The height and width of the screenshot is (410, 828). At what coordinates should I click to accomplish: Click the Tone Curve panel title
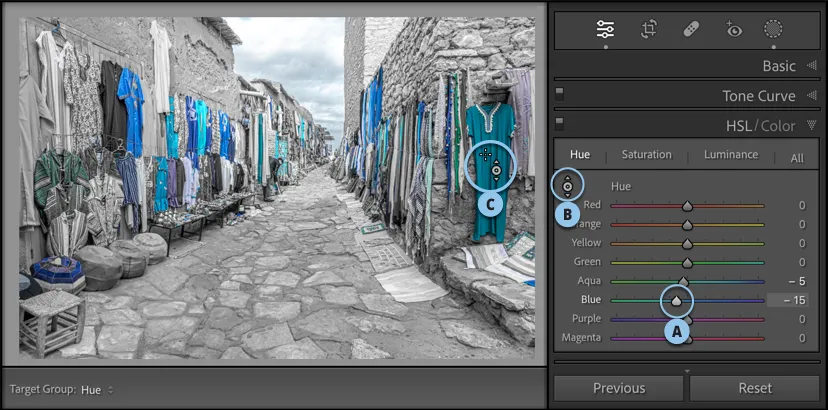[759, 96]
